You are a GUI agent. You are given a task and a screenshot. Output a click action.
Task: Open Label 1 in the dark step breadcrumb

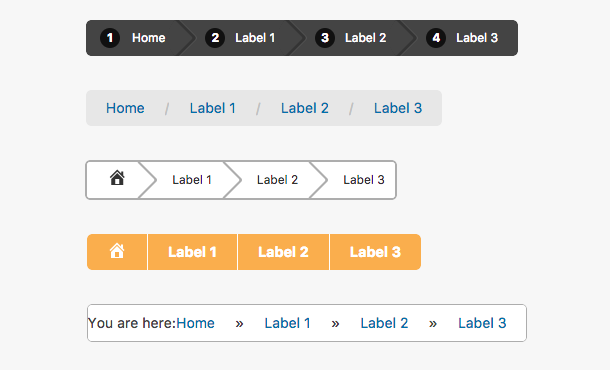[x=255, y=38]
